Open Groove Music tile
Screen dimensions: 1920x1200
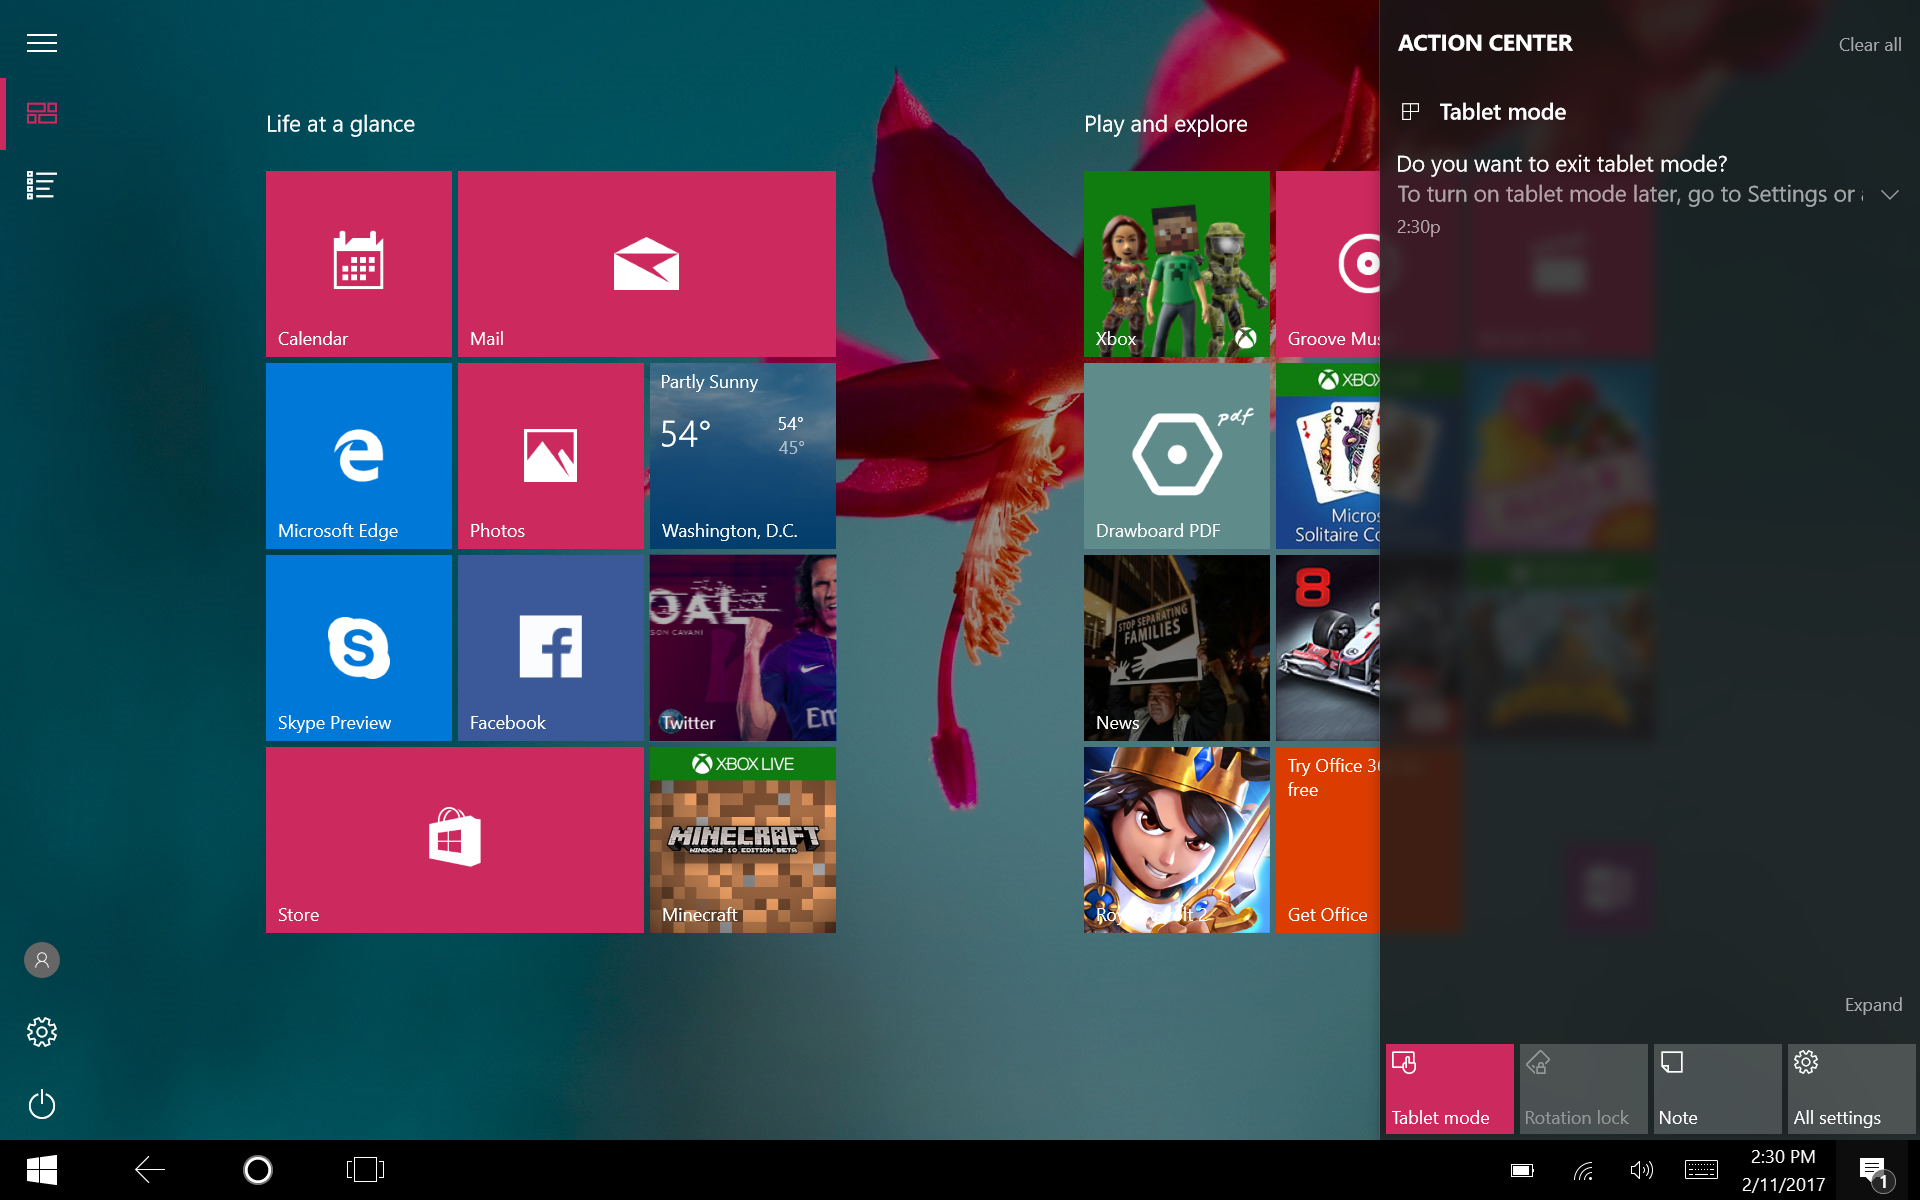click(x=1328, y=264)
